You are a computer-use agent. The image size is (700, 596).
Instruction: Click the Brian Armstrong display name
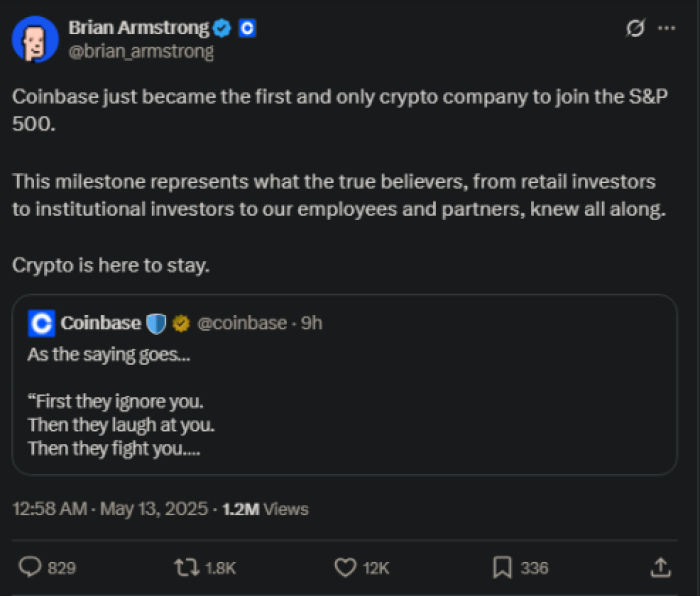pyautogui.click(x=138, y=28)
